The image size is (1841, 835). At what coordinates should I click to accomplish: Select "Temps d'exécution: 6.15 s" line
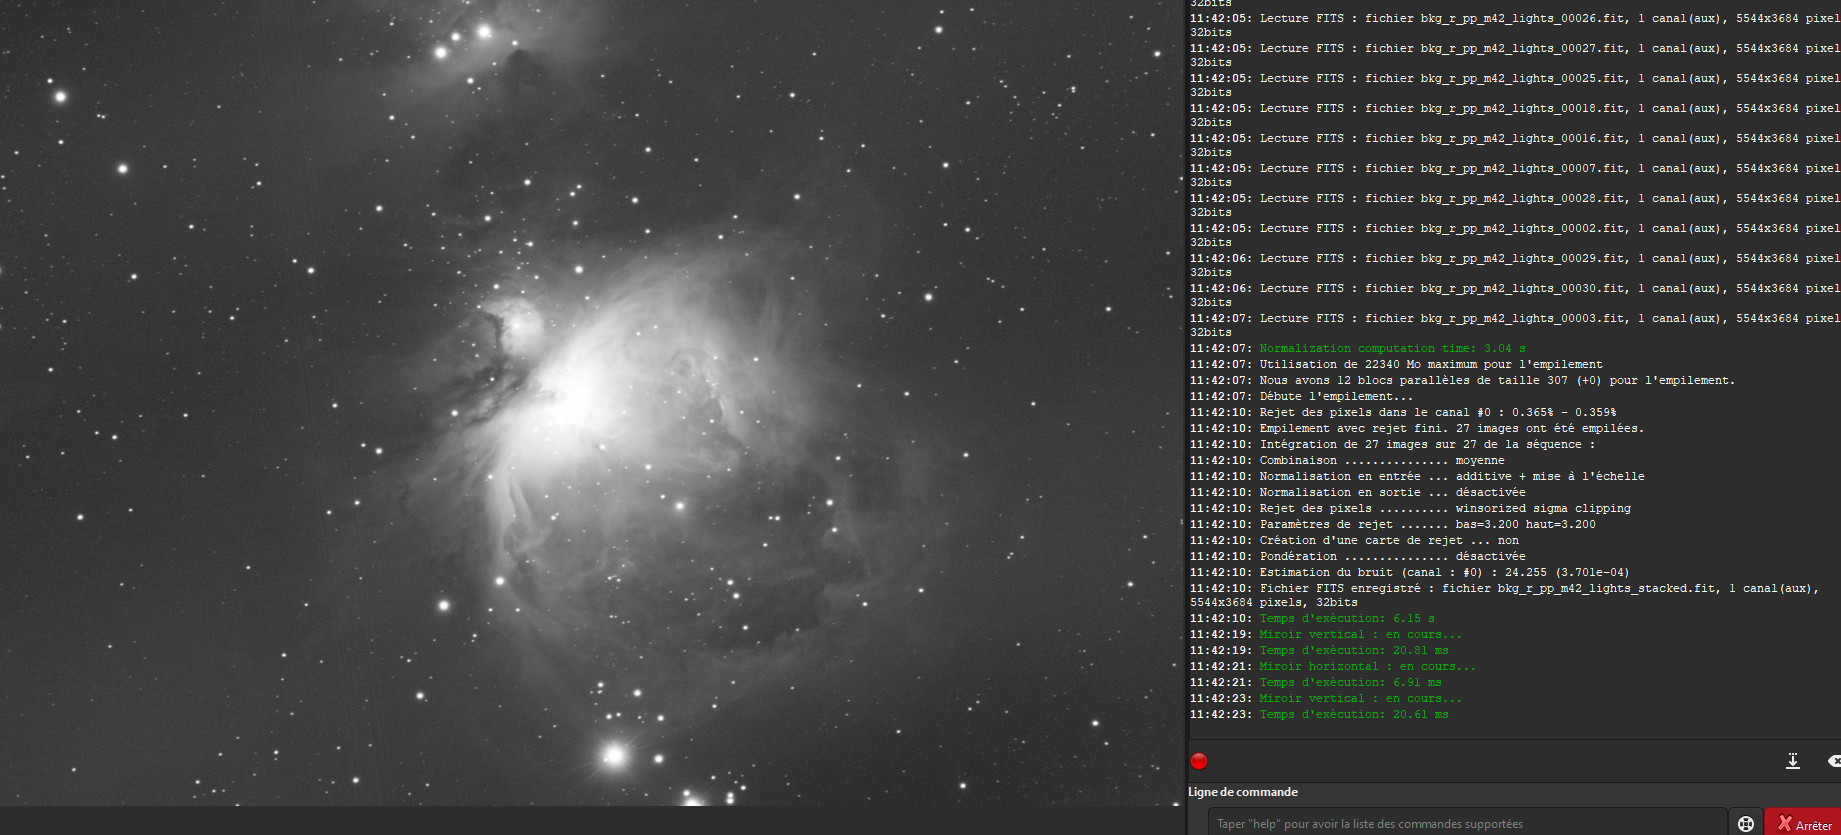click(1312, 618)
